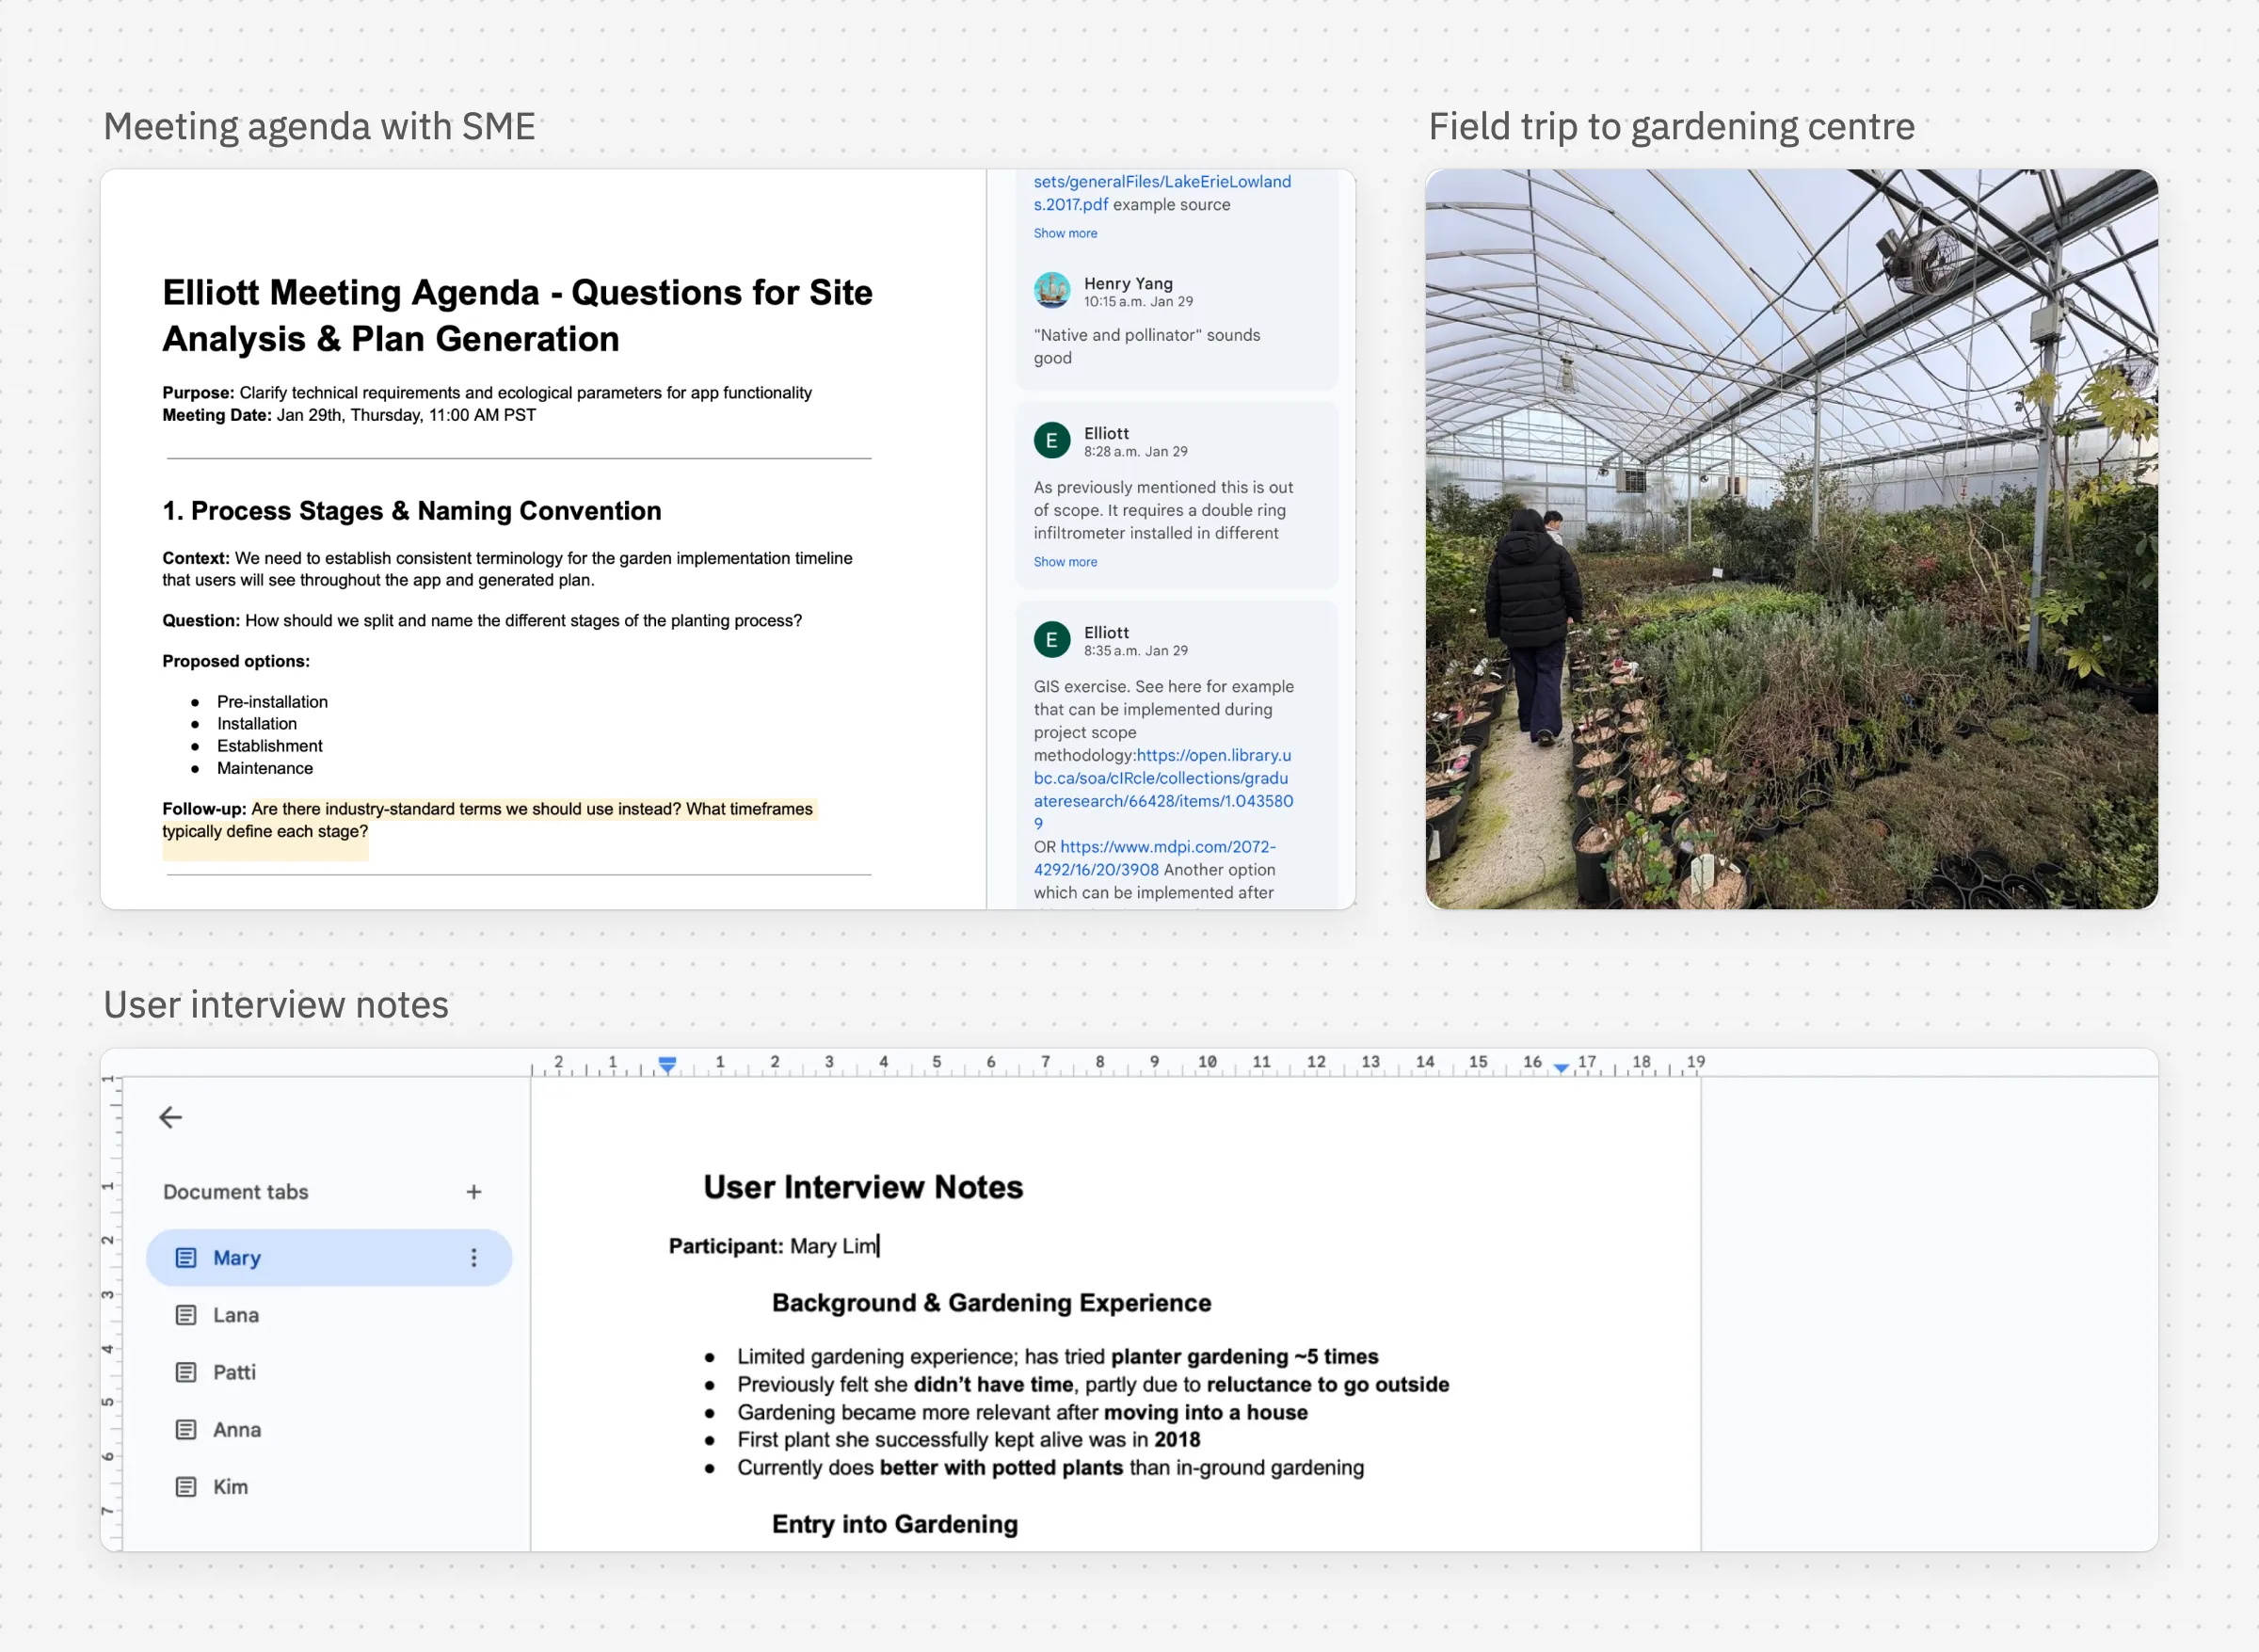
Task: Click the 'Meeting agenda with SME' label
Action: click(x=319, y=127)
